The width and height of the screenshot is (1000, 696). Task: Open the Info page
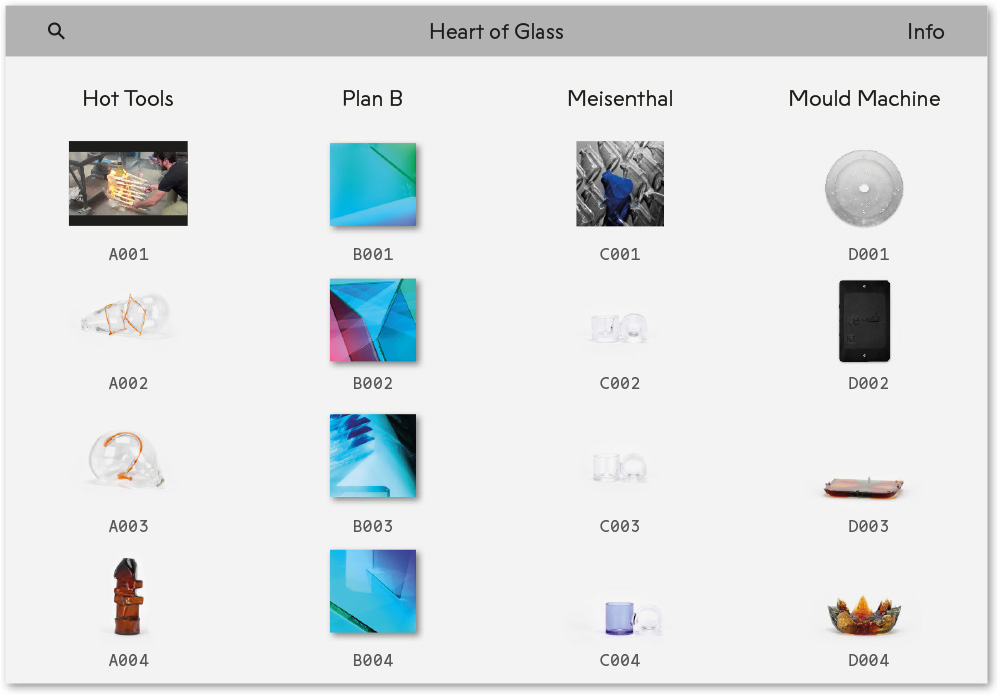pos(925,31)
